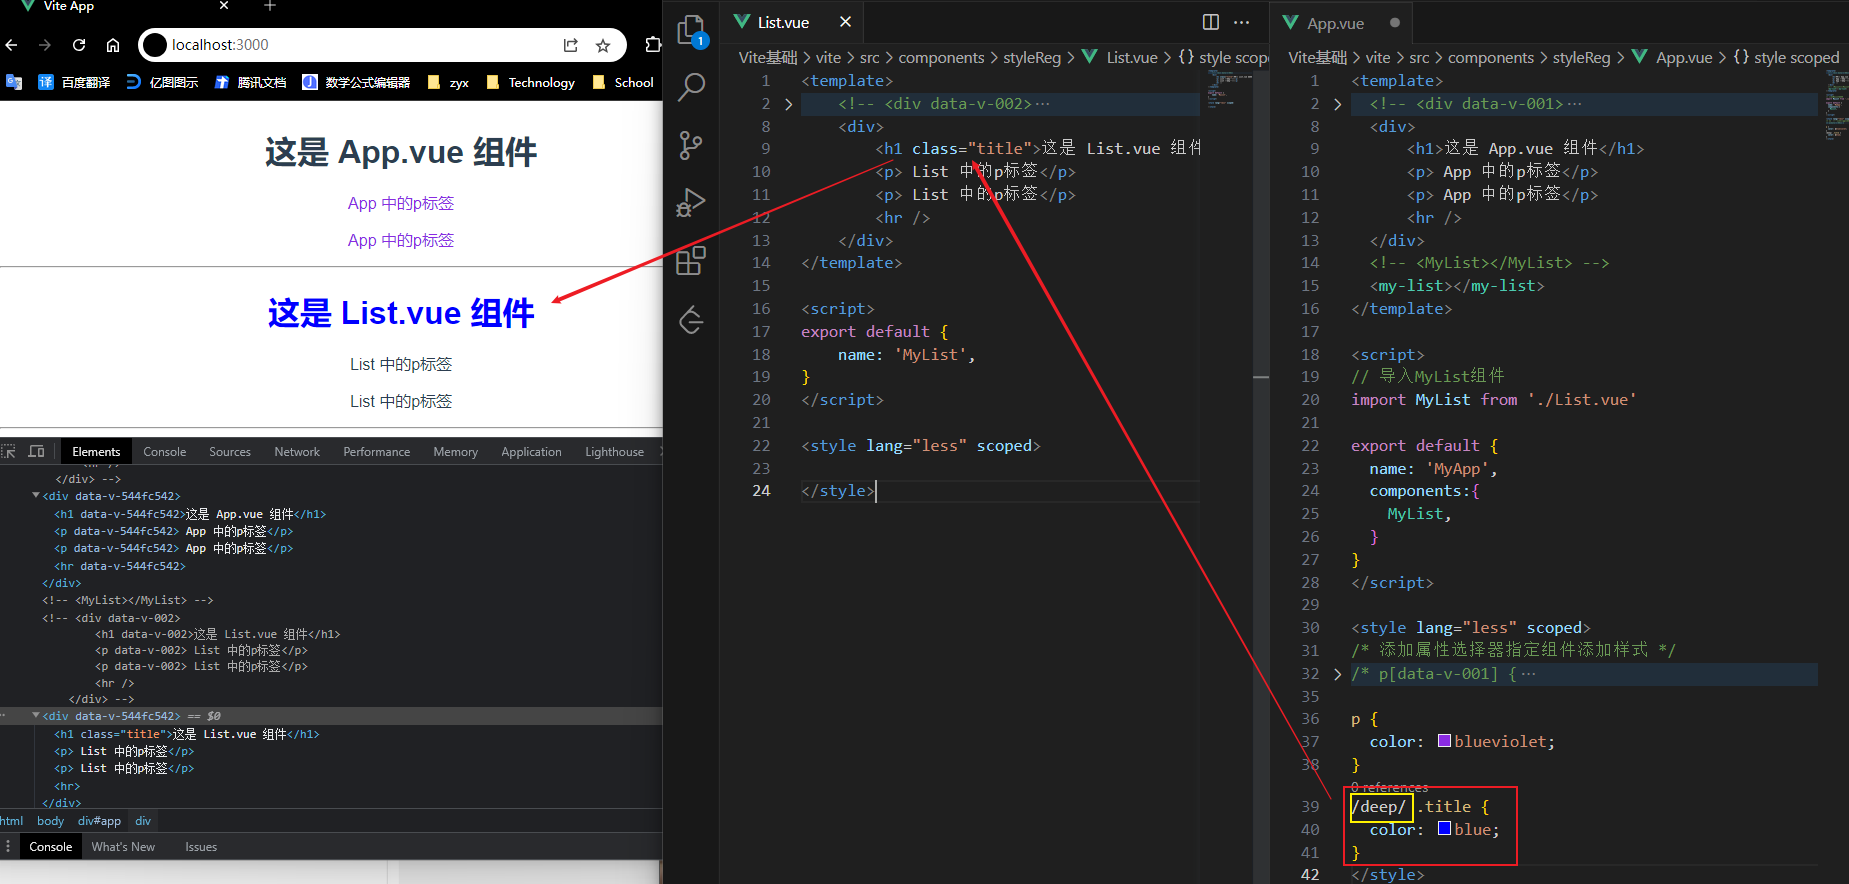Switch to DevTools Performance tab

tap(376, 452)
